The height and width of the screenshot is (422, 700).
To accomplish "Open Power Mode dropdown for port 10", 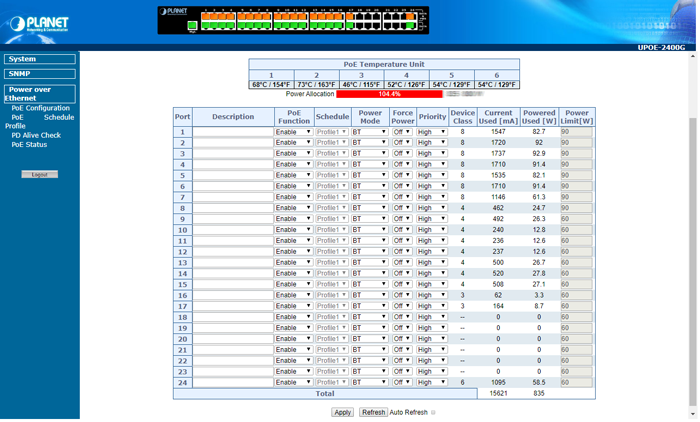I will click(369, 230).
